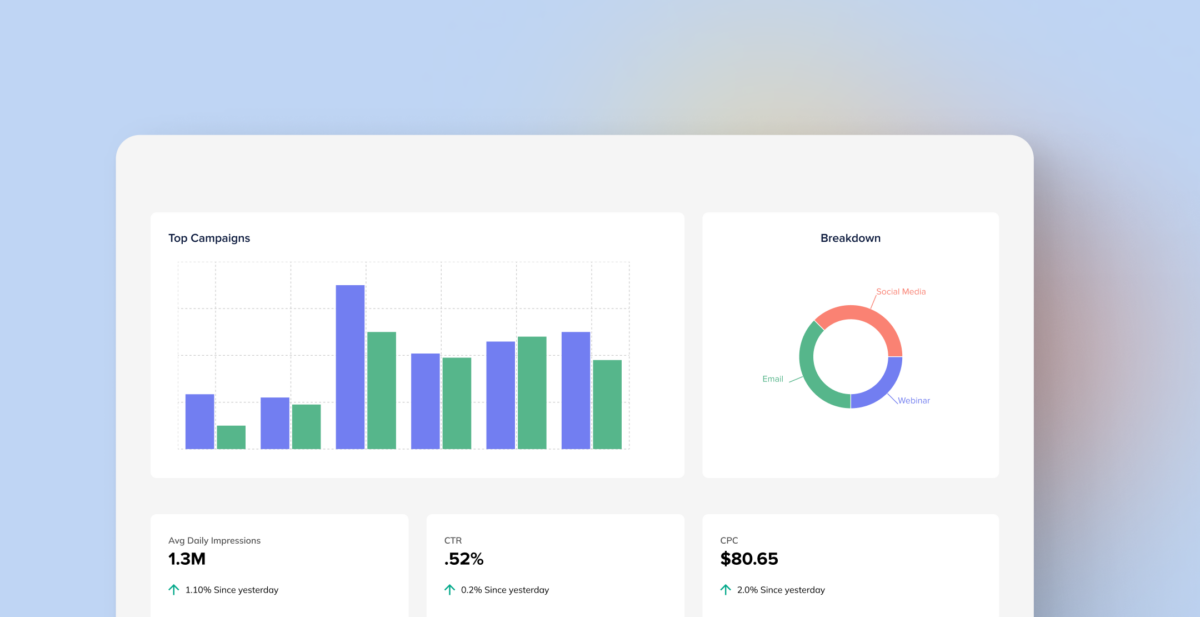Click the shortest green bar in Top Campaigns
Viewport: 1200px width, 617px height.
(231, 437)
